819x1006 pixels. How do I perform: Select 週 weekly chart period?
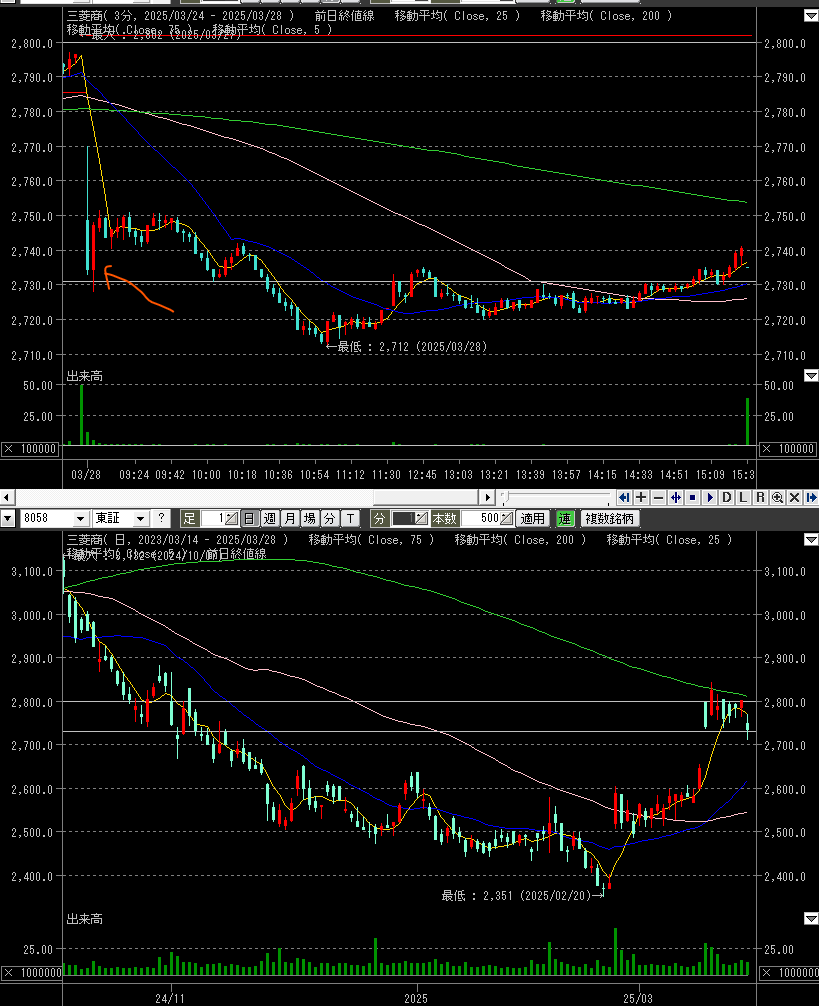270,518
